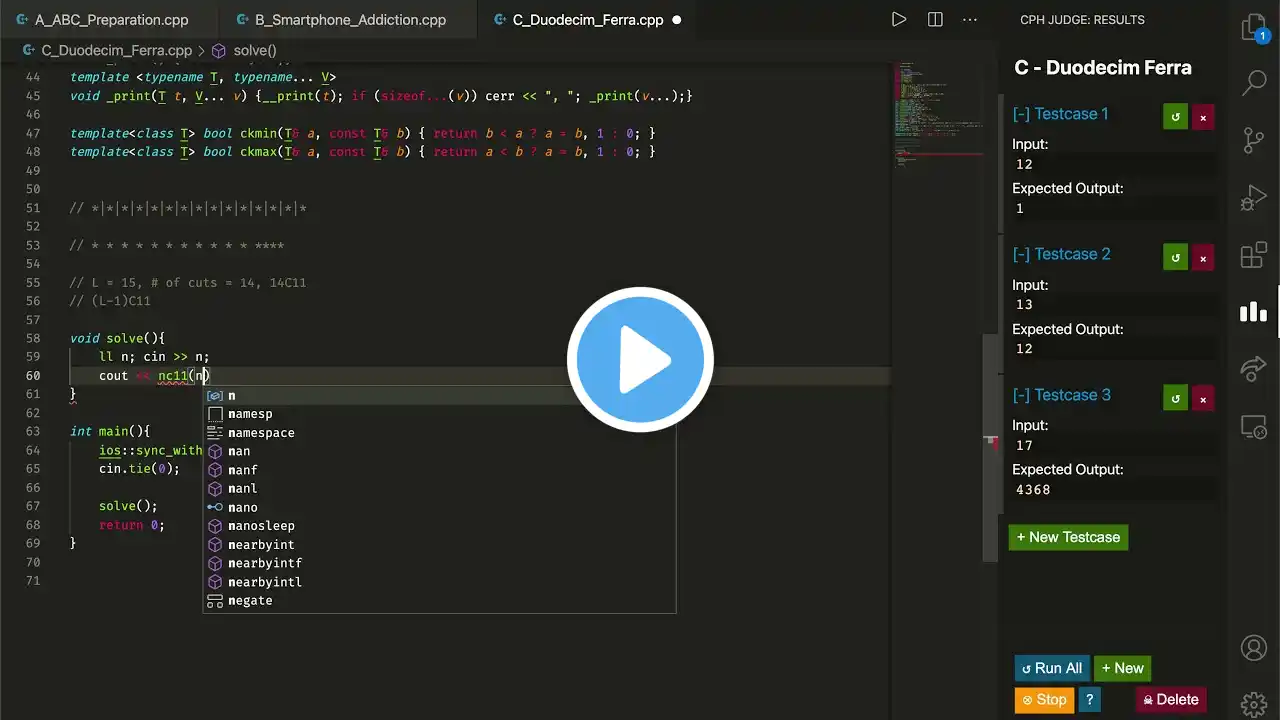Click the Run All button
Viewport: 1280px width, 720px height.
tap(1051, 668)
